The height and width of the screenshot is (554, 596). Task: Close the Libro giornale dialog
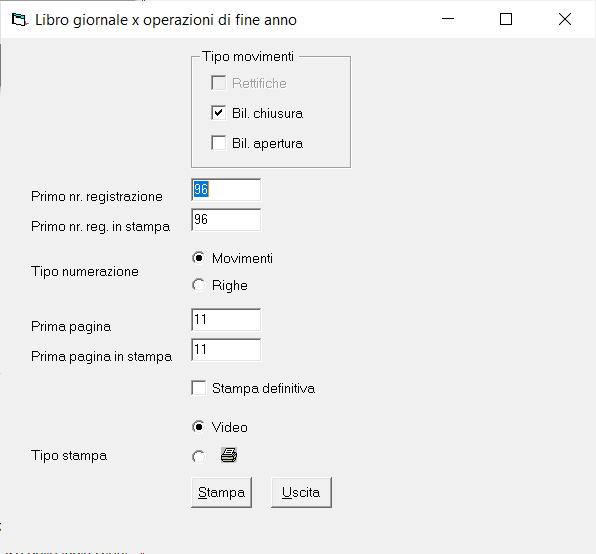tap(565, 19)
